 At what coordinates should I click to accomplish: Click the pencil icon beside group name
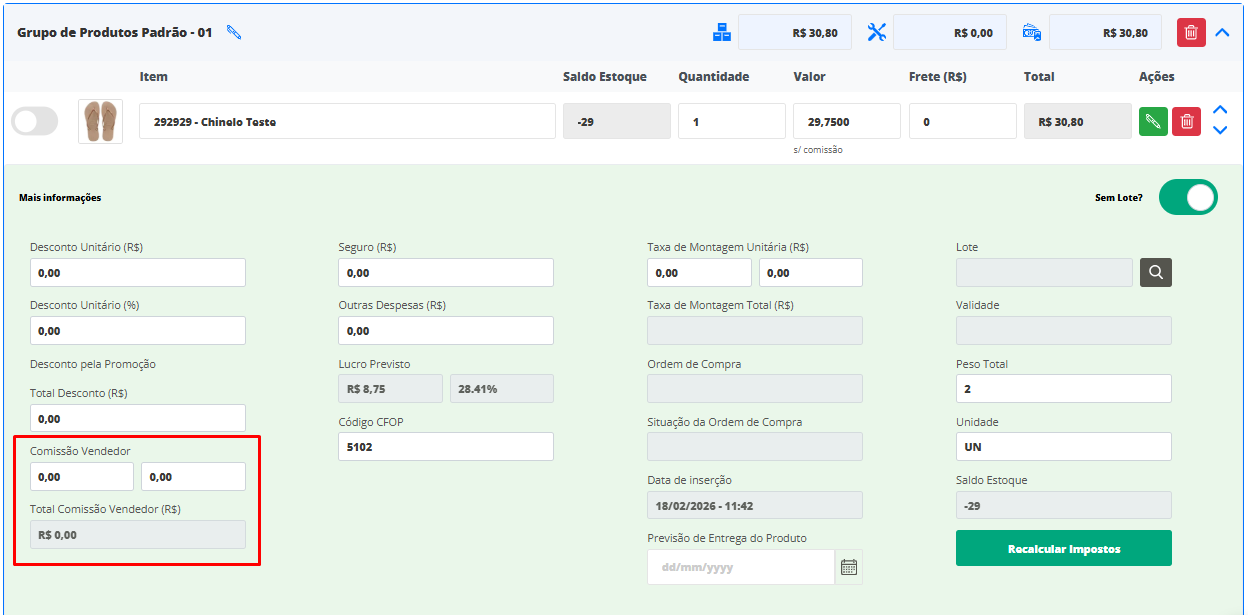[234, 32]
